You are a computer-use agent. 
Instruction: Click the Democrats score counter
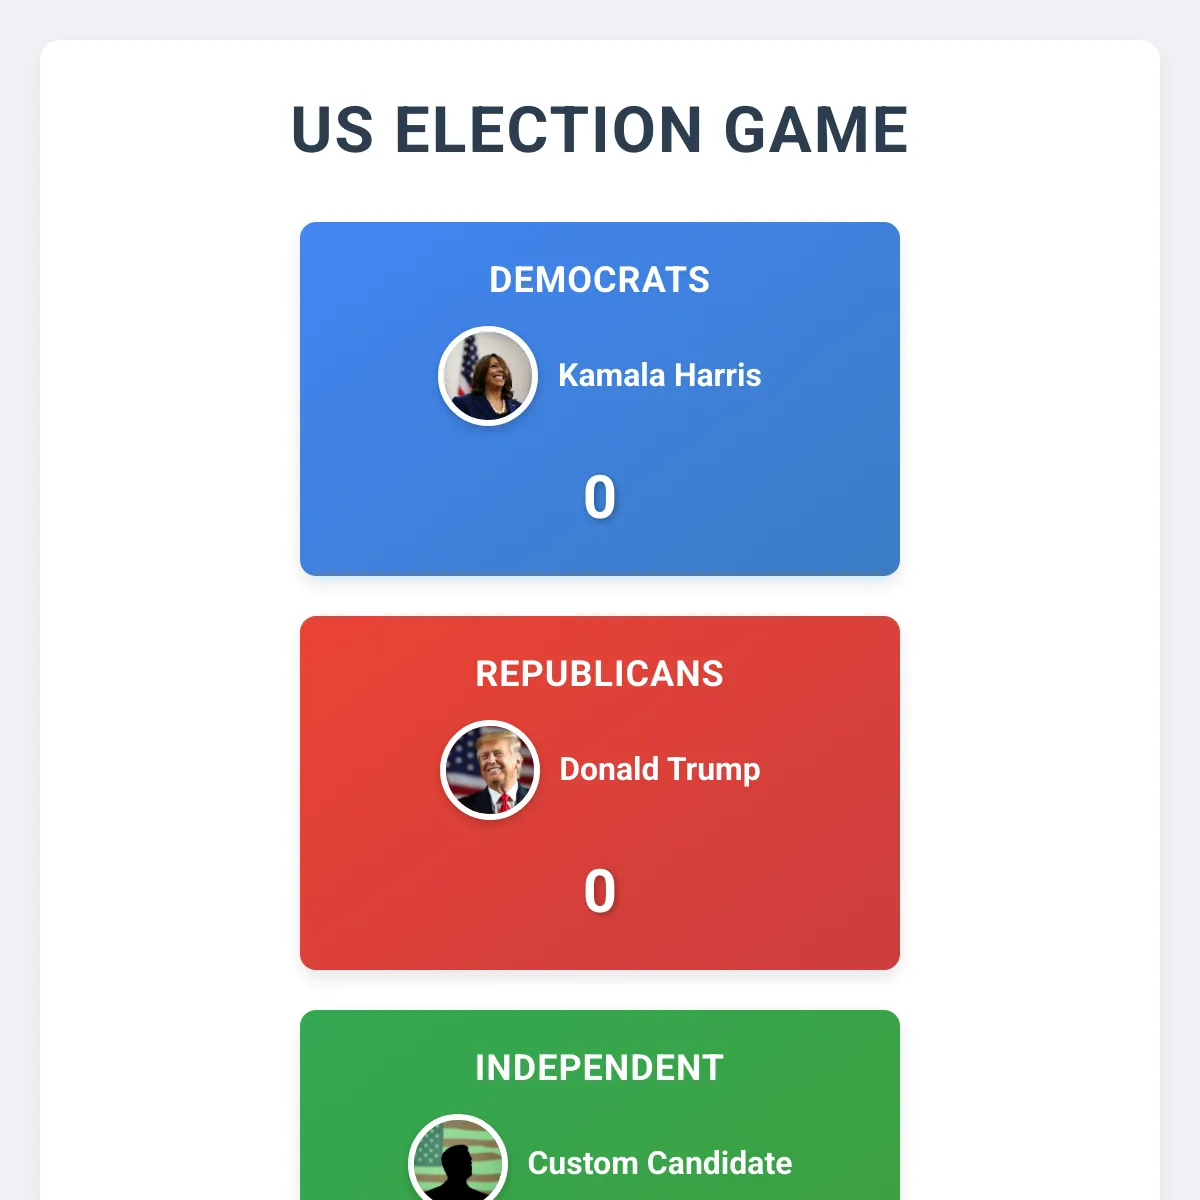point(599,497)
